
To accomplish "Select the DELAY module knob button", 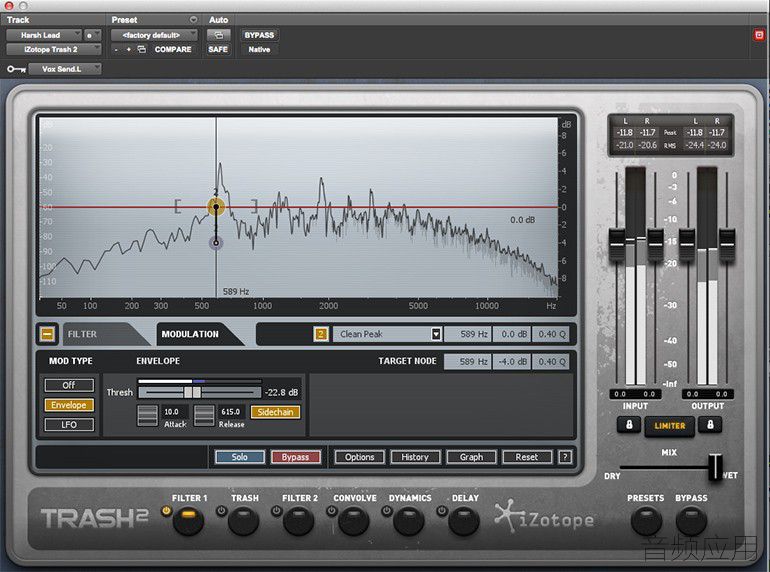I will (x=464, y=521).
